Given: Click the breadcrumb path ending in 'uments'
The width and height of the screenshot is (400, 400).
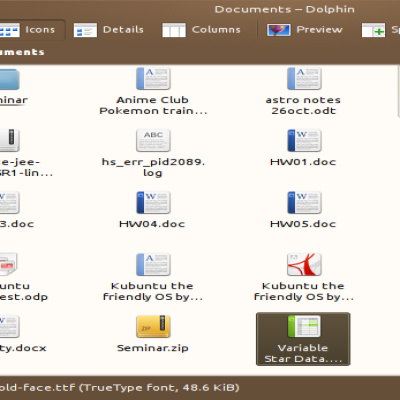Looking at the screenshot, I should [x=22, y=52].
